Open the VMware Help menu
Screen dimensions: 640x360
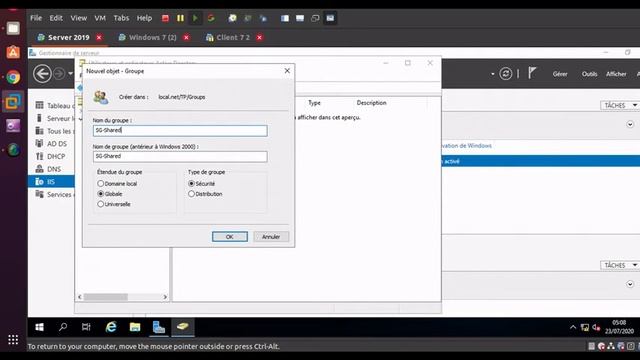click(144, 18)
